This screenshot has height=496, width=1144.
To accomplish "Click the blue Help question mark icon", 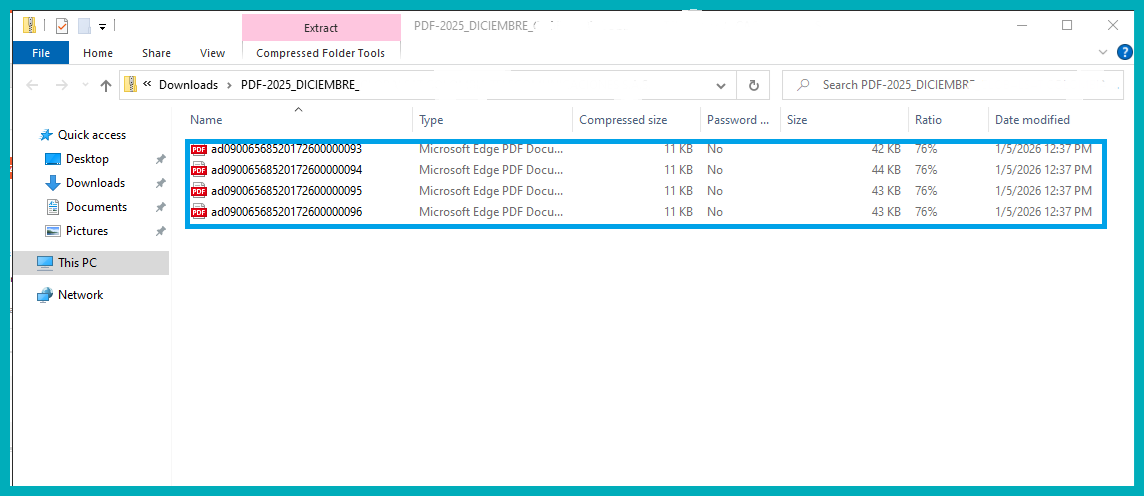I will (x=1122, y=53).
